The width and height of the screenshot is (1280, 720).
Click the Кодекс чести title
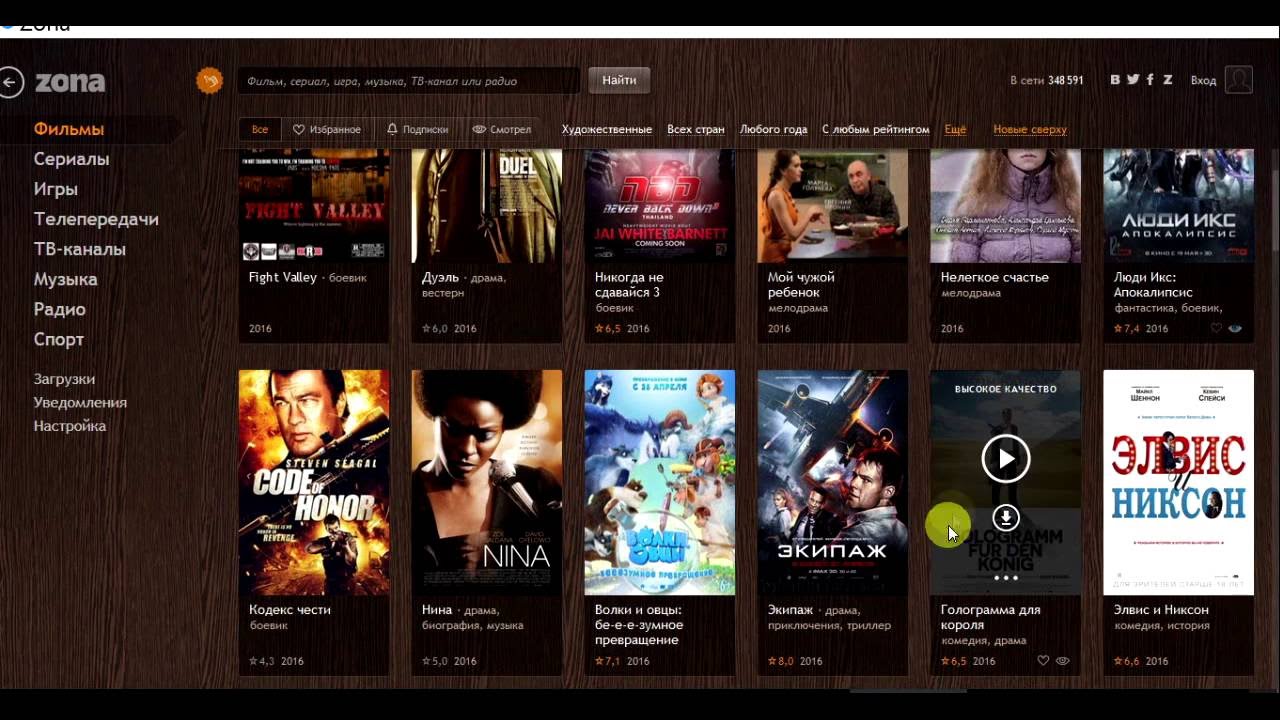[290, 610]
